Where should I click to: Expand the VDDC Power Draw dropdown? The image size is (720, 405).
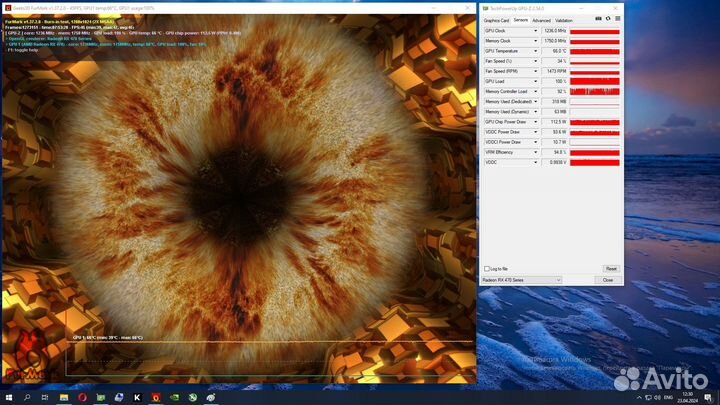[x=535, y=132]
